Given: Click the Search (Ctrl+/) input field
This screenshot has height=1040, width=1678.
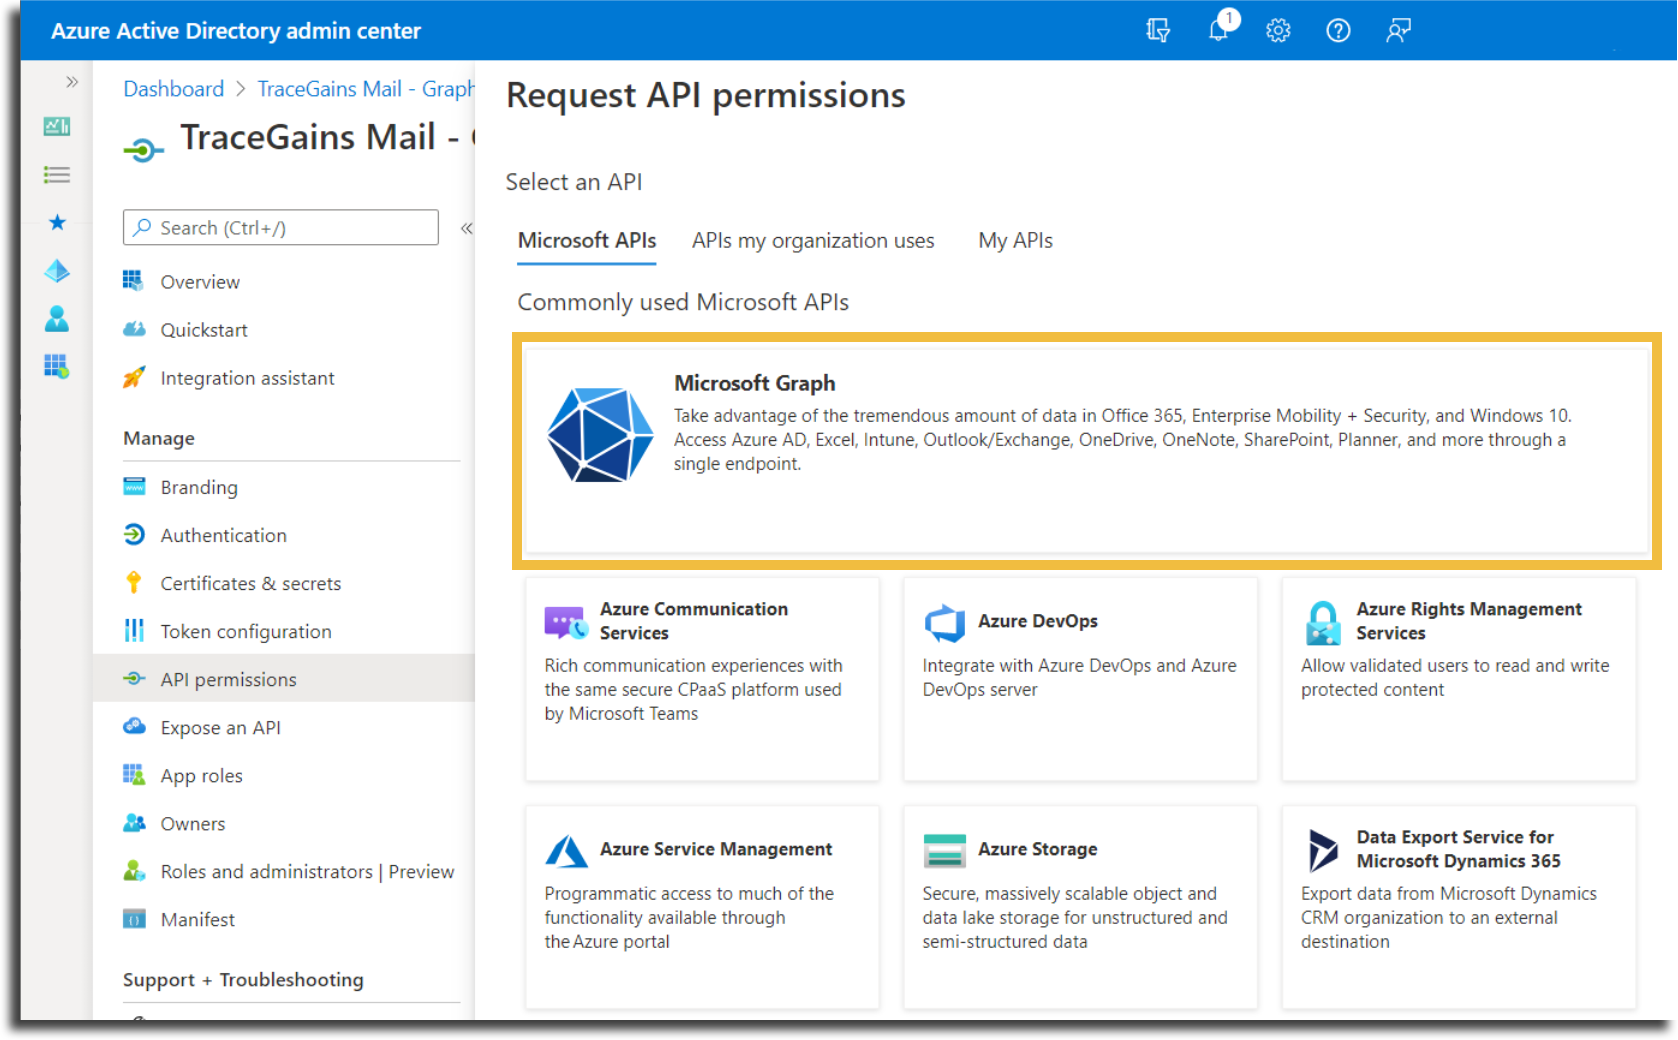Looking at the screenshot, I should coord(281,228).
